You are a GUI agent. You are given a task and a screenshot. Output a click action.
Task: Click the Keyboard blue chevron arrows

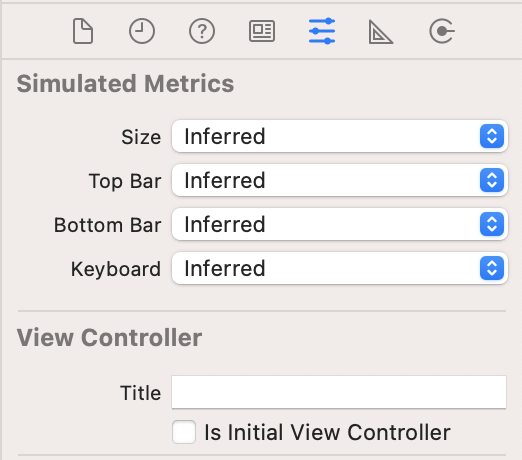click(492, 268)
